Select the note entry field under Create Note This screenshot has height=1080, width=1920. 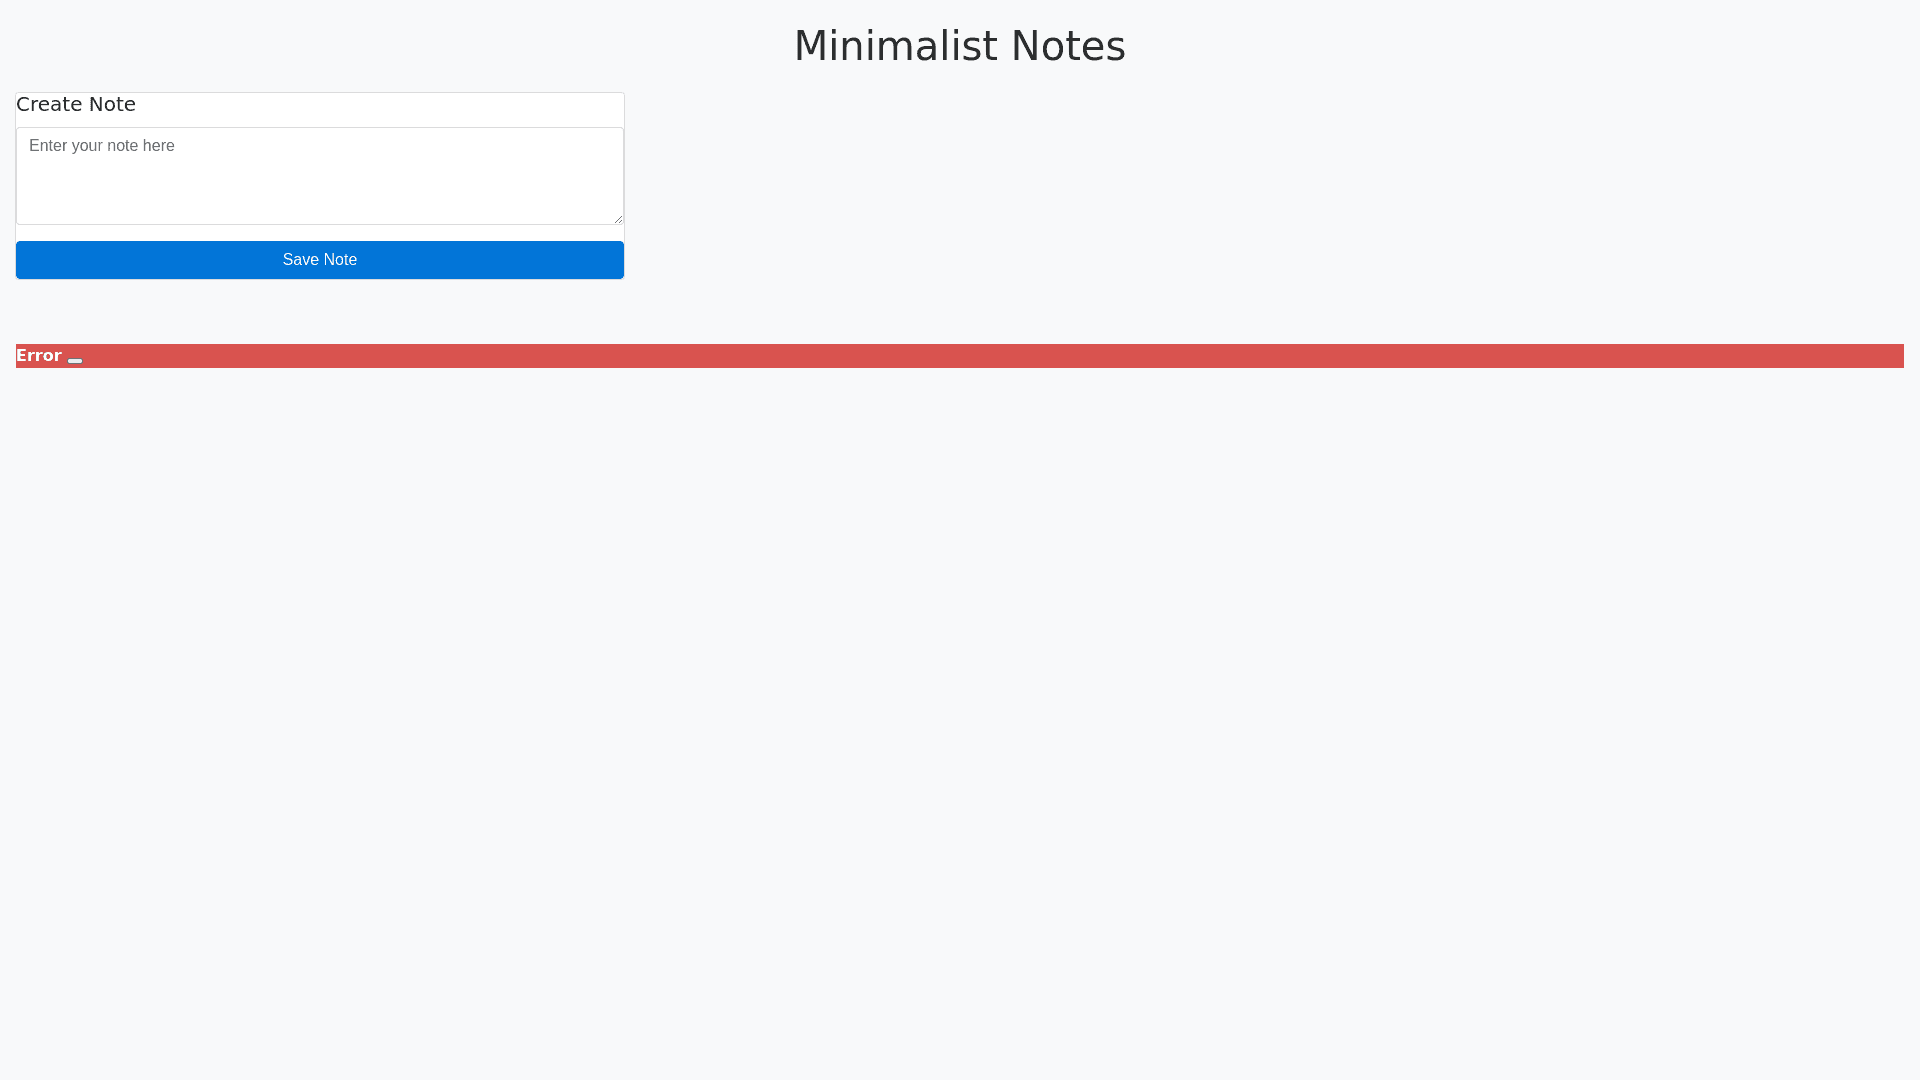320,176
